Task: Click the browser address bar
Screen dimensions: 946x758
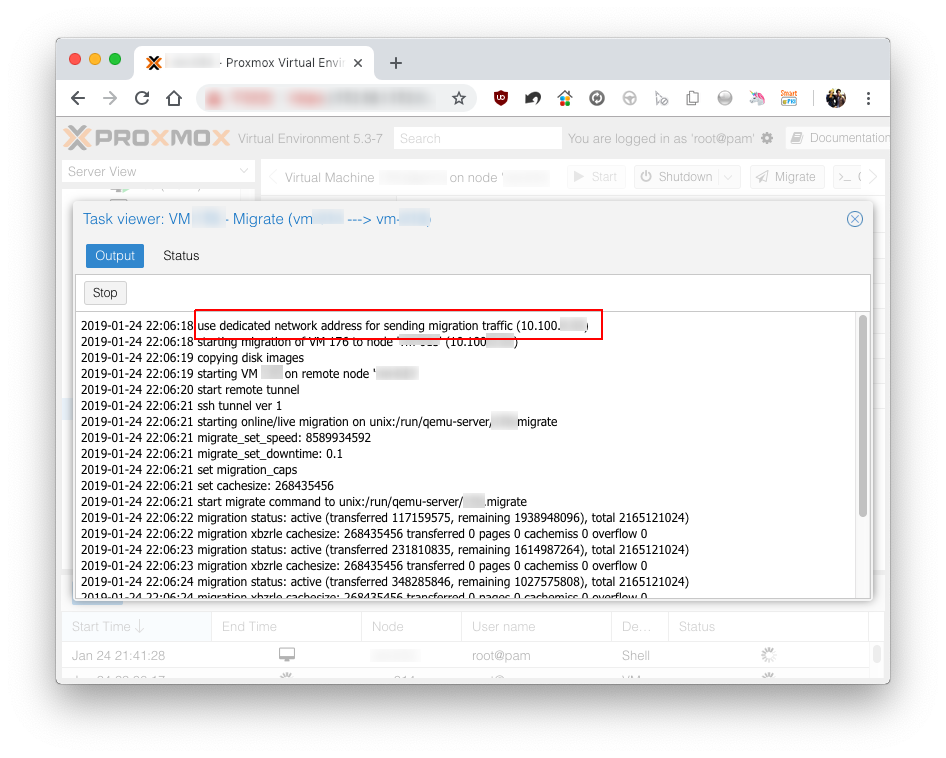Action: pos(337,98)
